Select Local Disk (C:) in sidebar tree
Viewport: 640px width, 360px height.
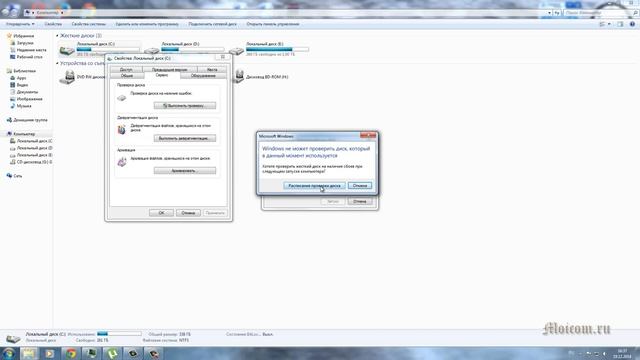coord(34,141)
